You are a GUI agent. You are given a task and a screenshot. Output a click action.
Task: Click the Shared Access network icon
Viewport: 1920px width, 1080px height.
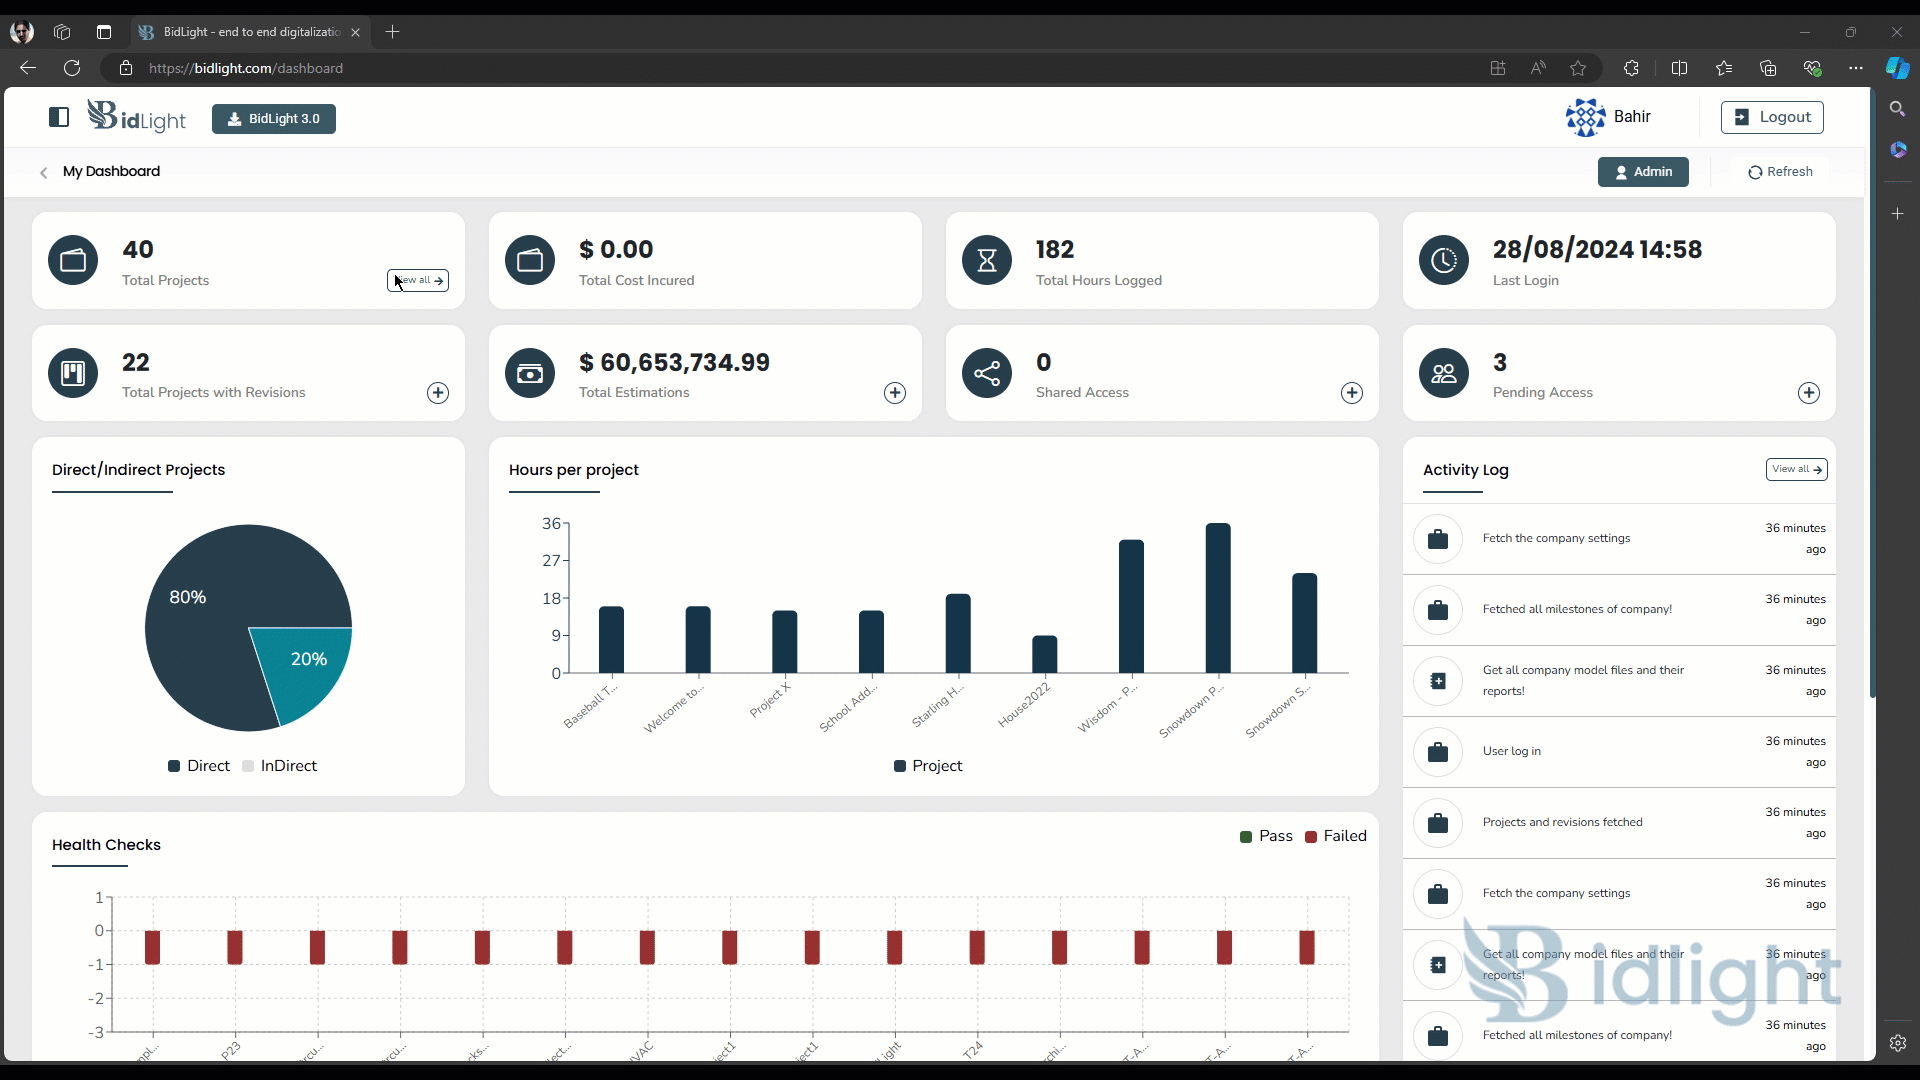point(988,373)
